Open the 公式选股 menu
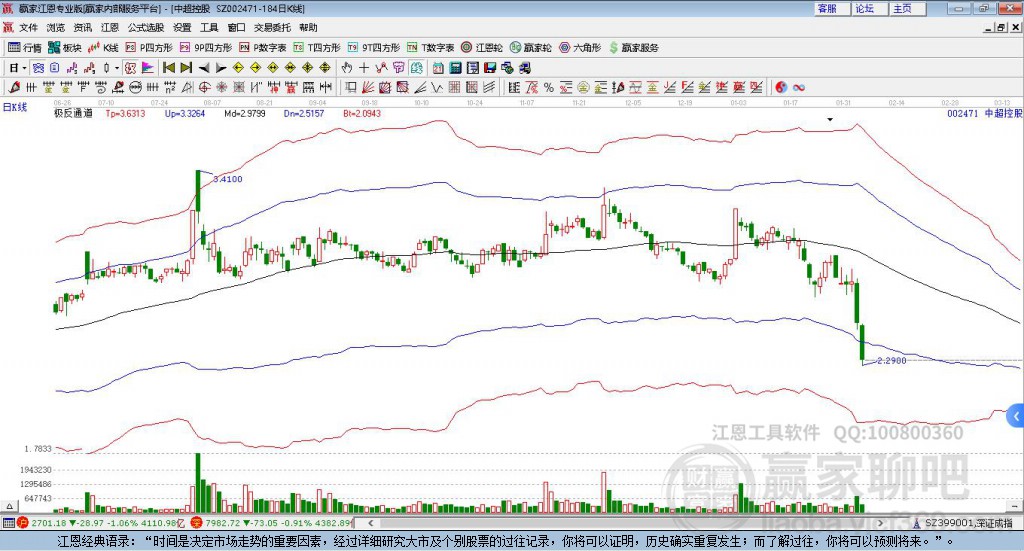Screen dimensions: 1024x551 (145, 28)
